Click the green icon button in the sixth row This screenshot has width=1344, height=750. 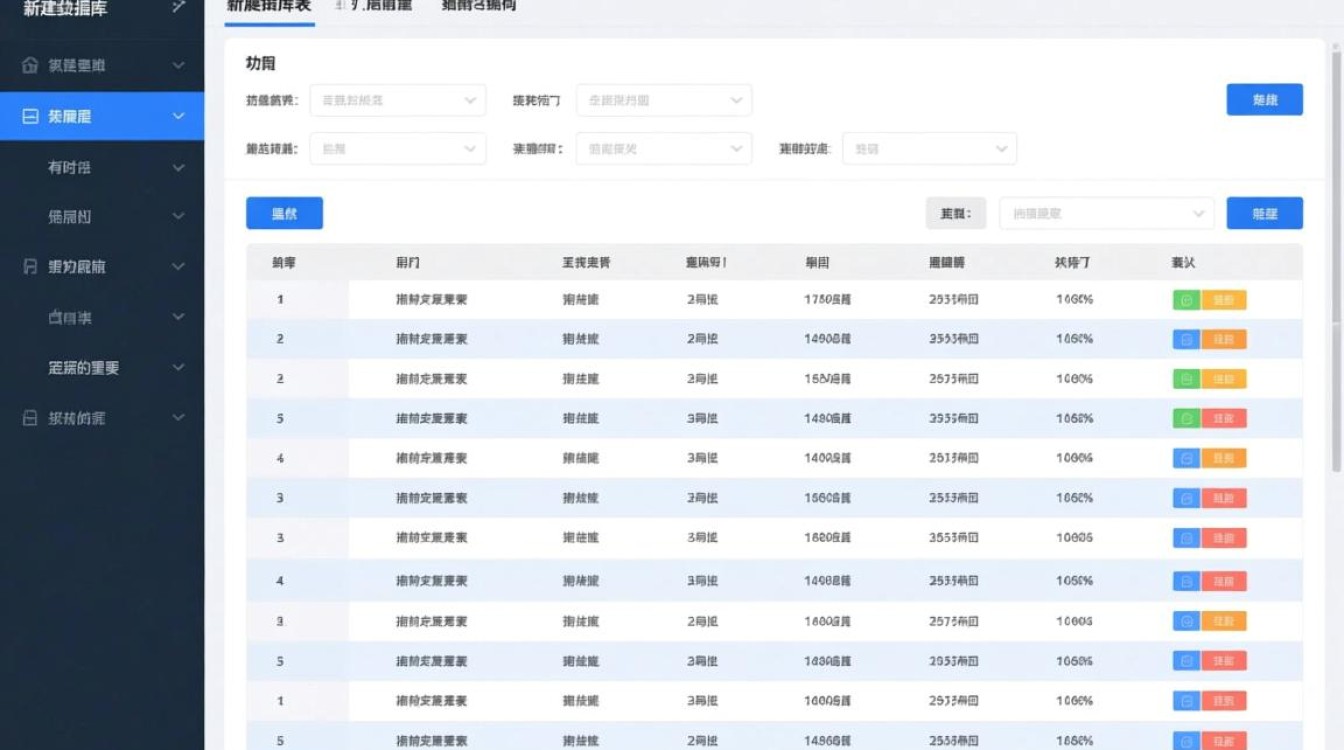pyautogui.click(x=1186, y=498)
